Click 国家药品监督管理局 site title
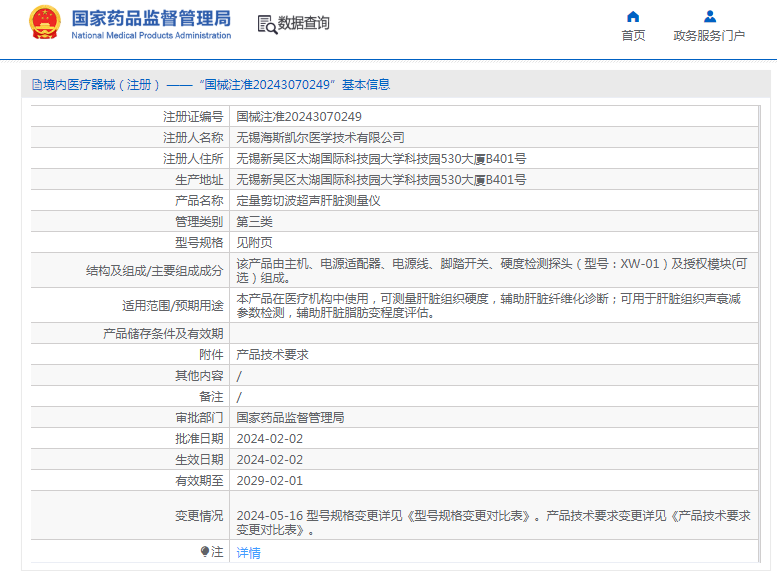 tap(151, 18)
